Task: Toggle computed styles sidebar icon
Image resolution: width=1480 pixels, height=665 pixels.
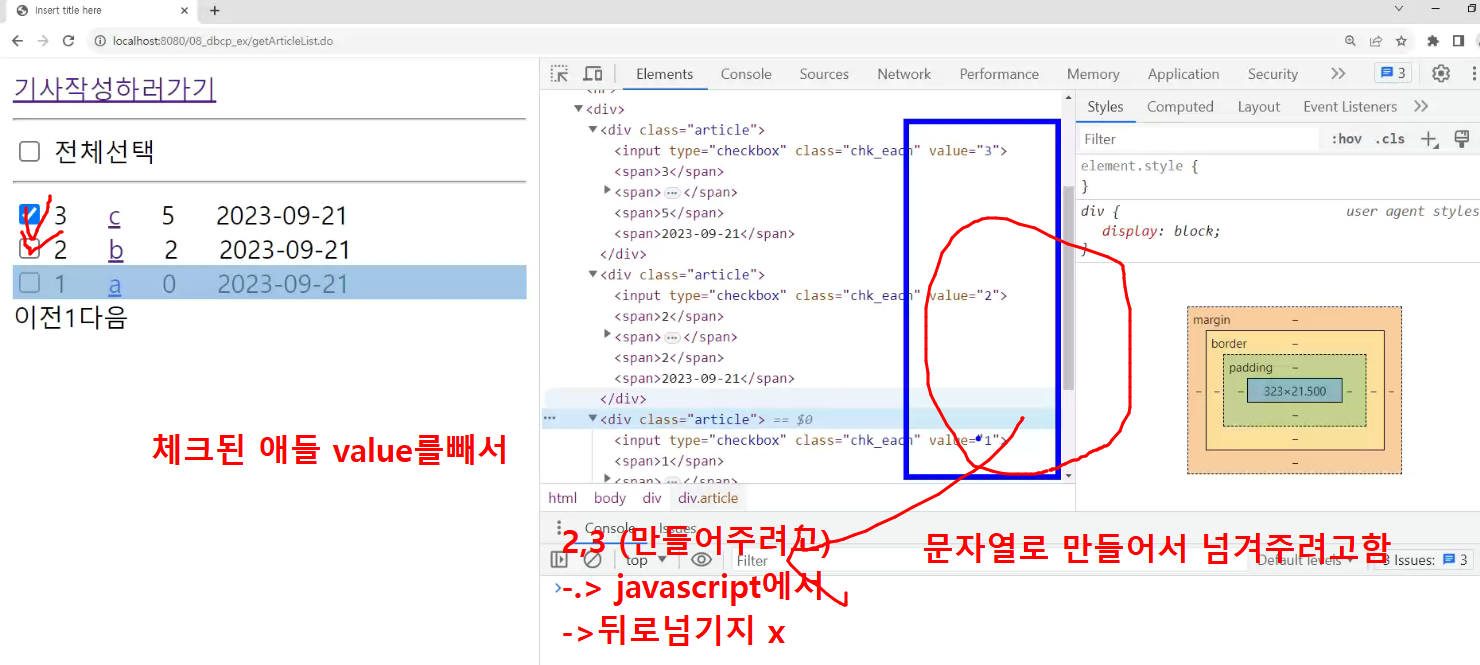Action: click(1461, 139)
